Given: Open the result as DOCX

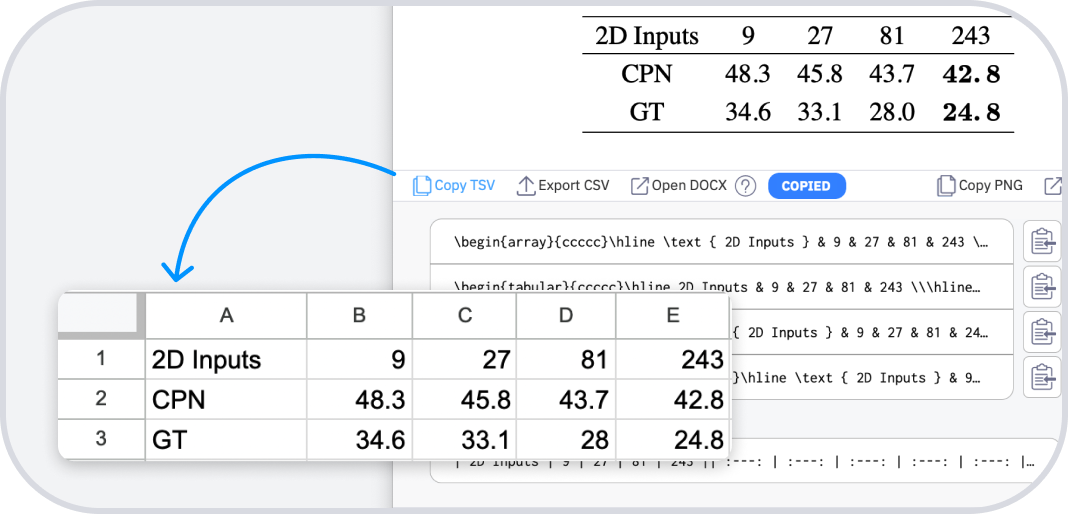Looking at the screenshot, I should 678,186.
